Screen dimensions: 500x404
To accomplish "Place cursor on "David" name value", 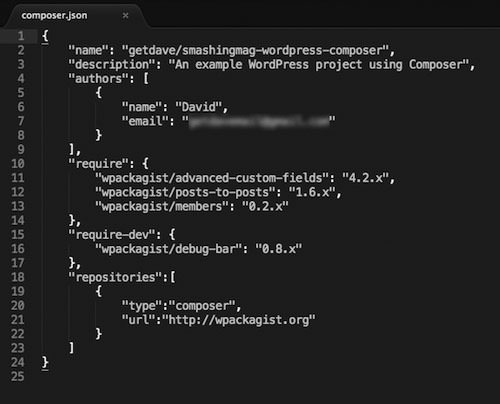I will pos(199,107).
